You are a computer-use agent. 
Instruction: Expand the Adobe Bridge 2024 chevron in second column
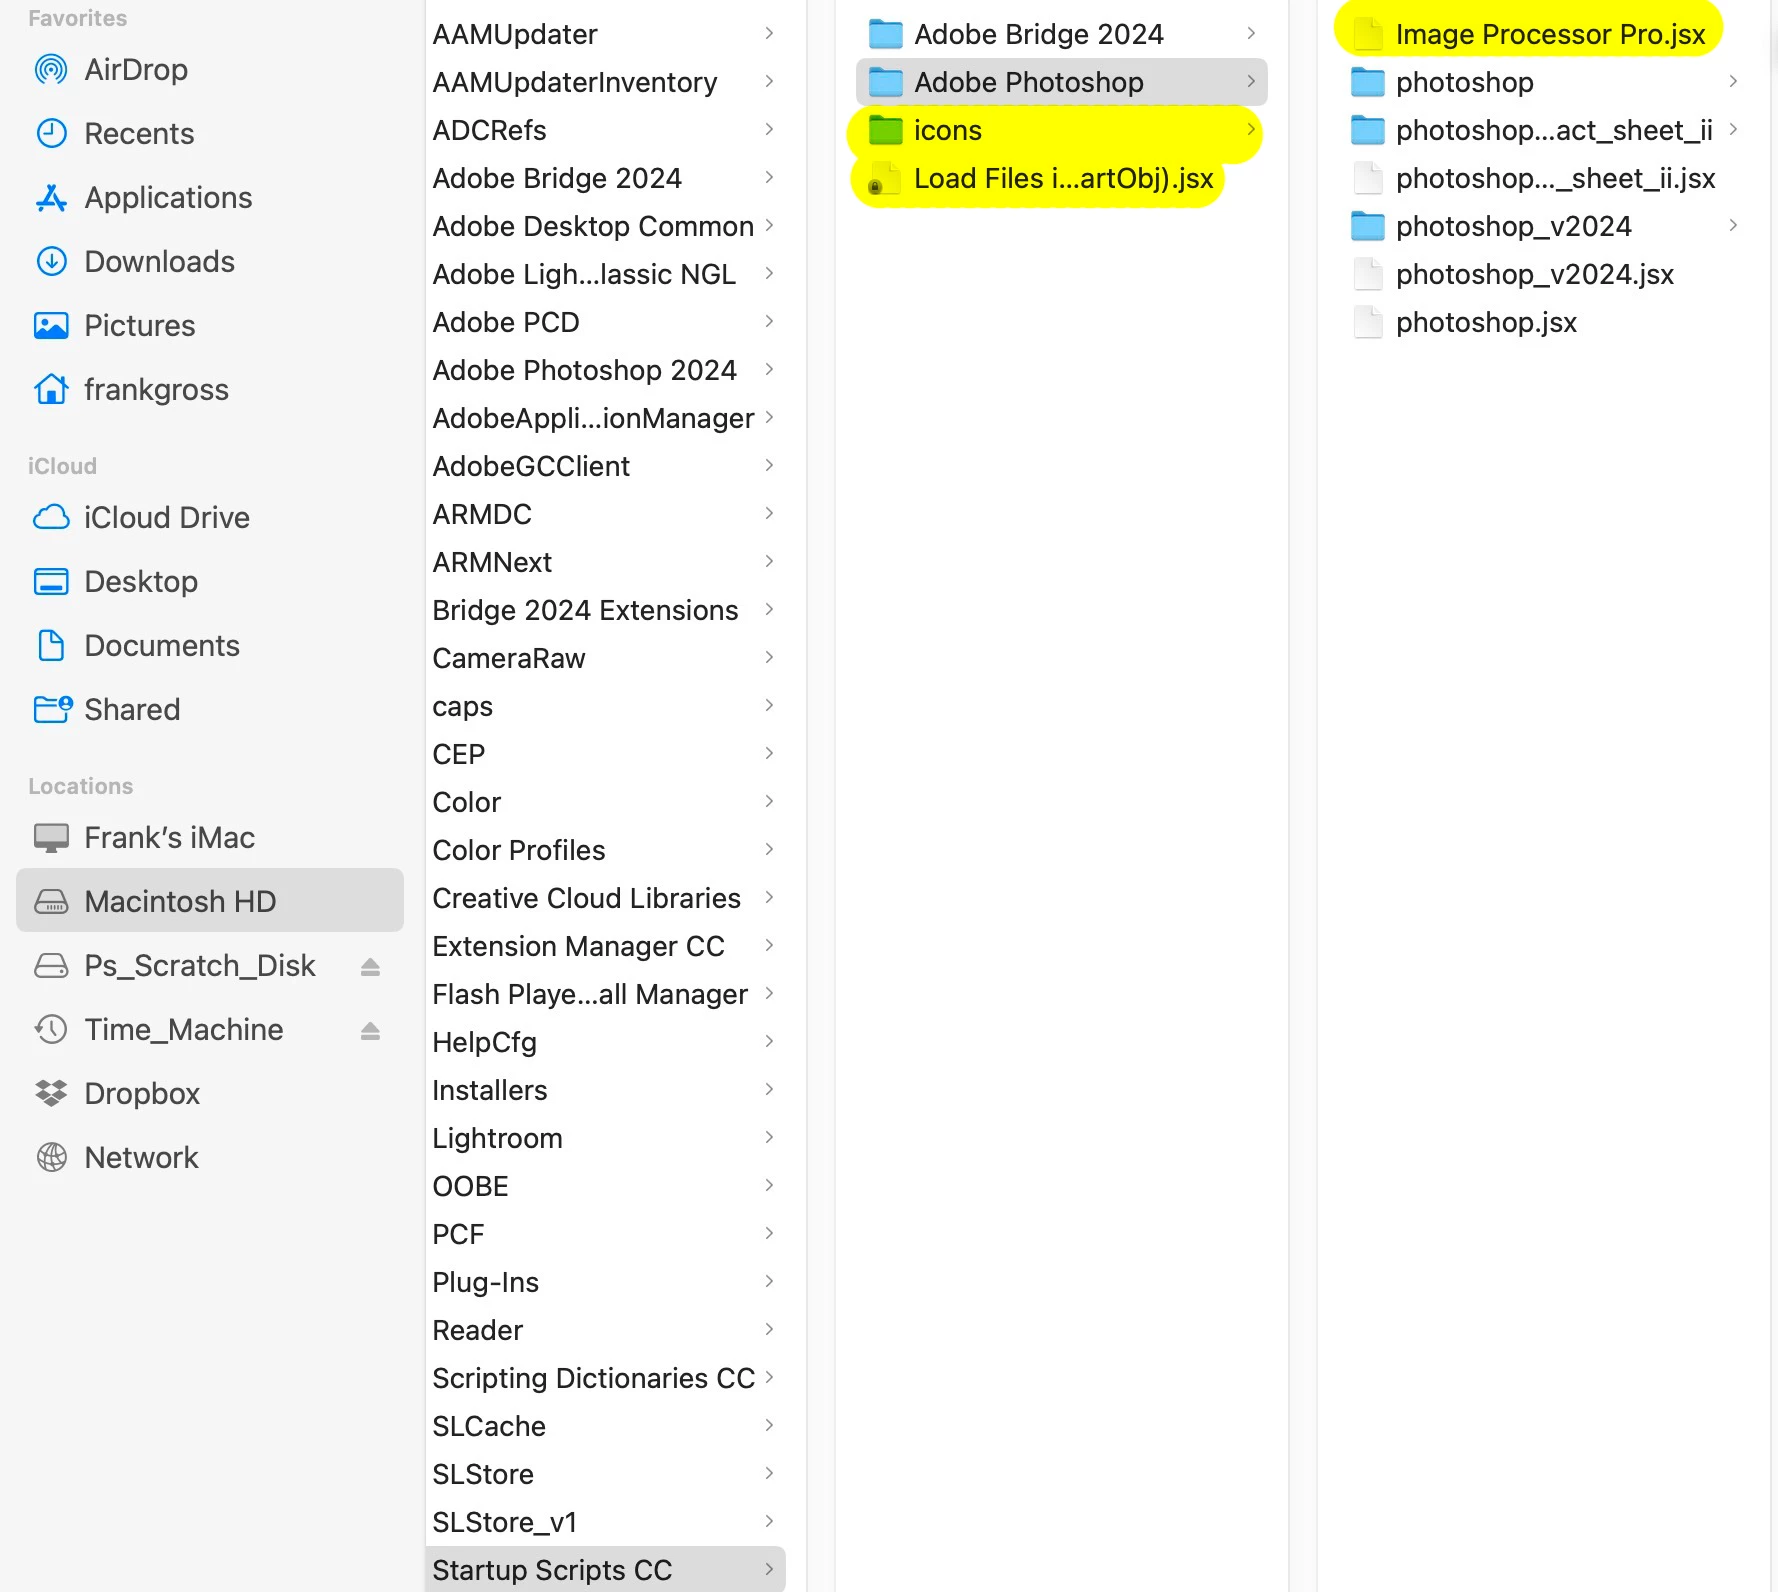tap(1251, 33)
